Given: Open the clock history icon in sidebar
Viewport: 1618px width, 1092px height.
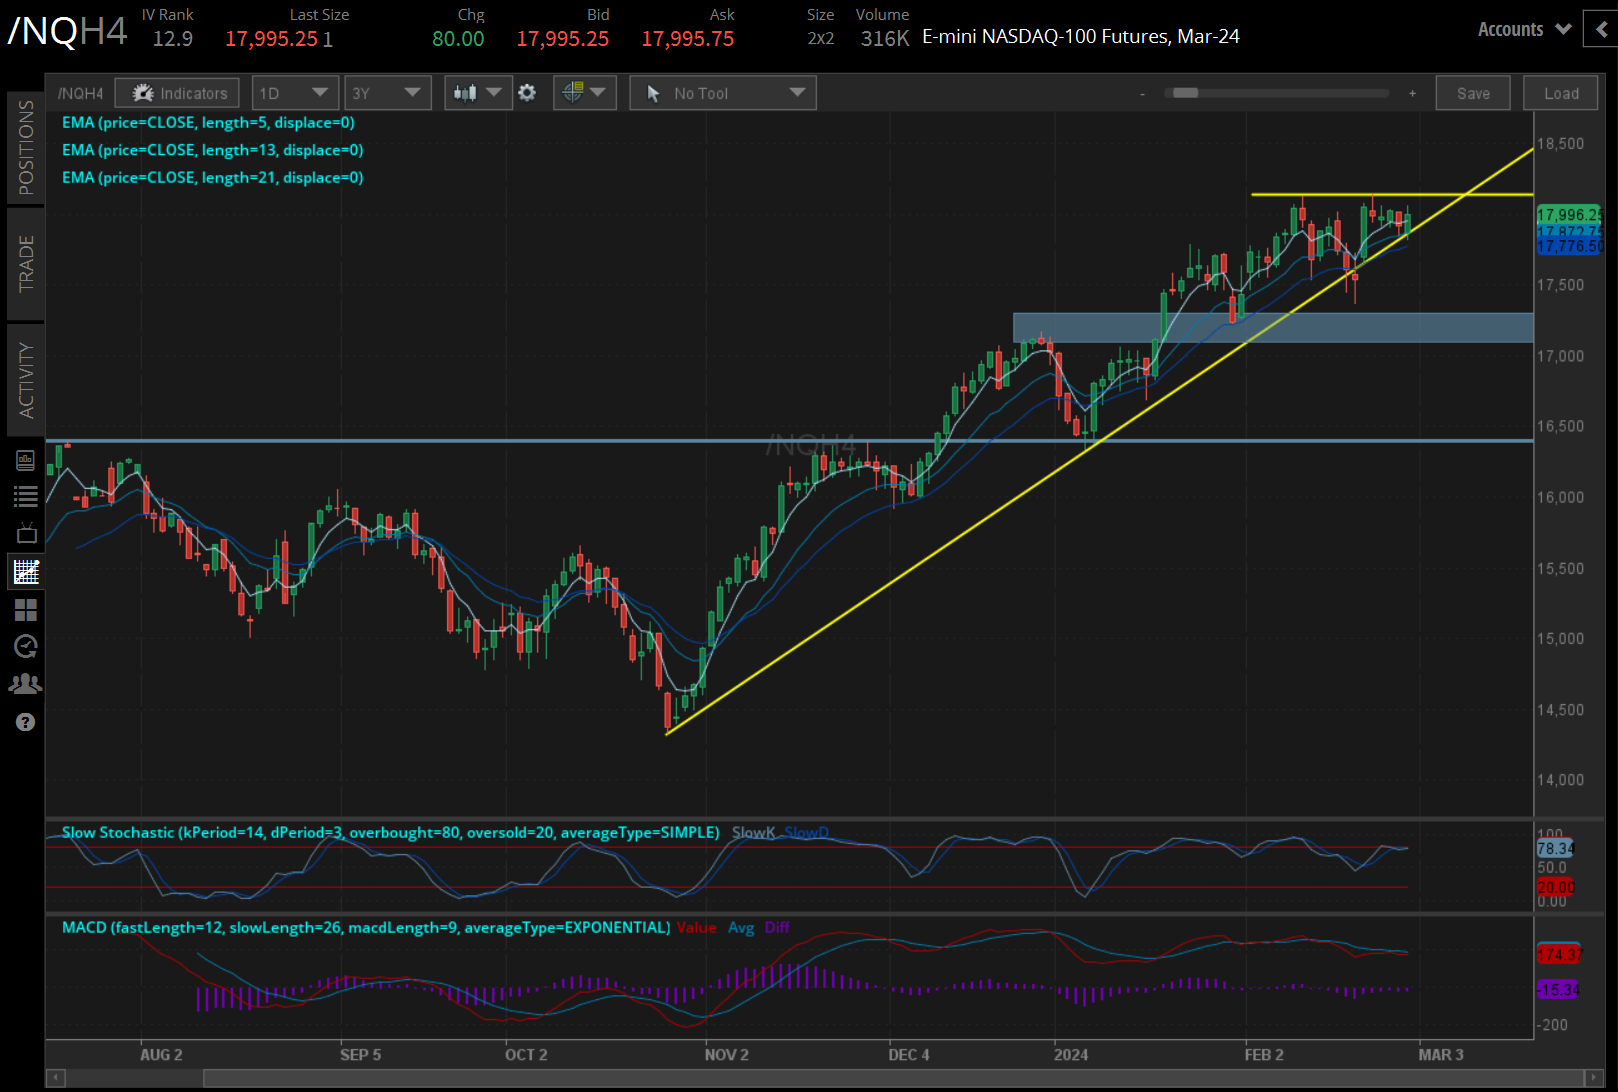Looking at the screenshot, I should [x=26, y=647].
